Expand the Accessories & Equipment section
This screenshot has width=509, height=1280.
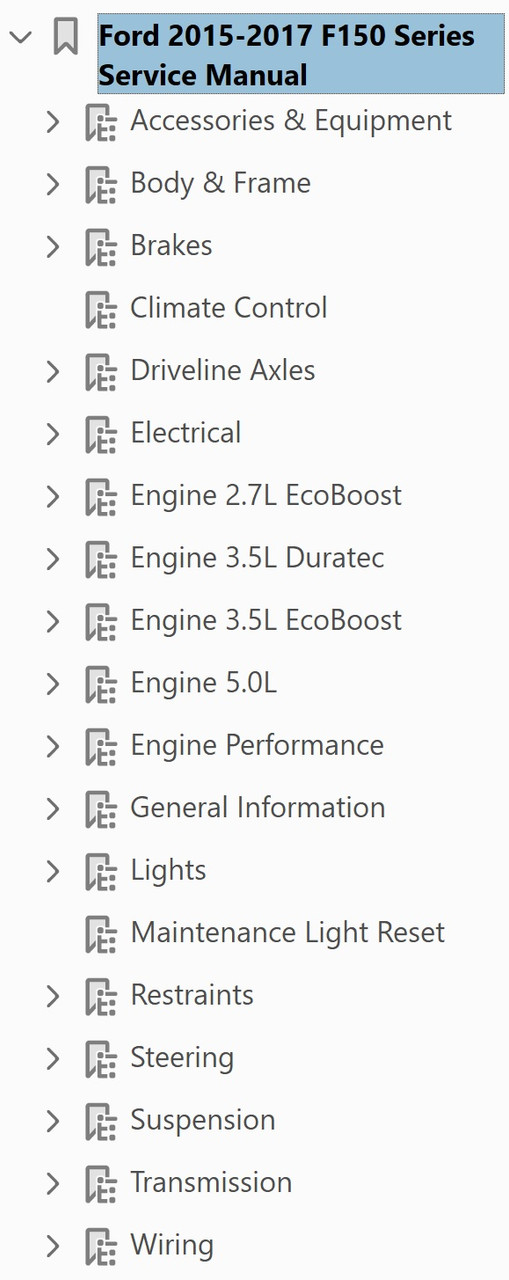click(x=53, y=122)
